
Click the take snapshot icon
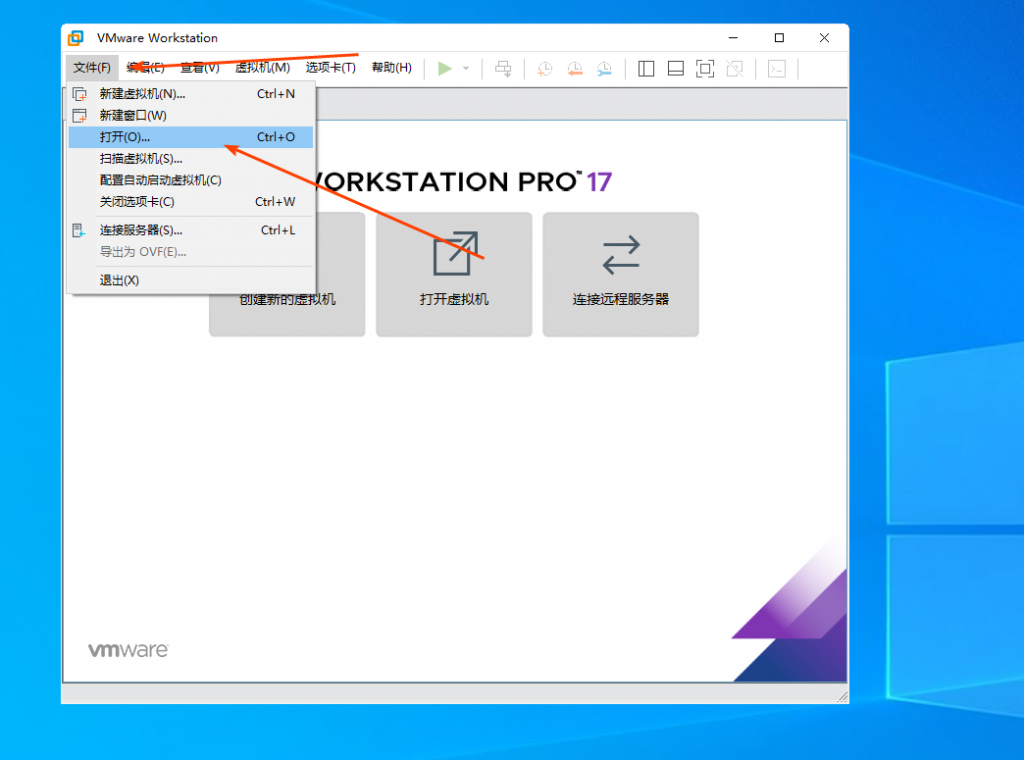coord(544,68)
